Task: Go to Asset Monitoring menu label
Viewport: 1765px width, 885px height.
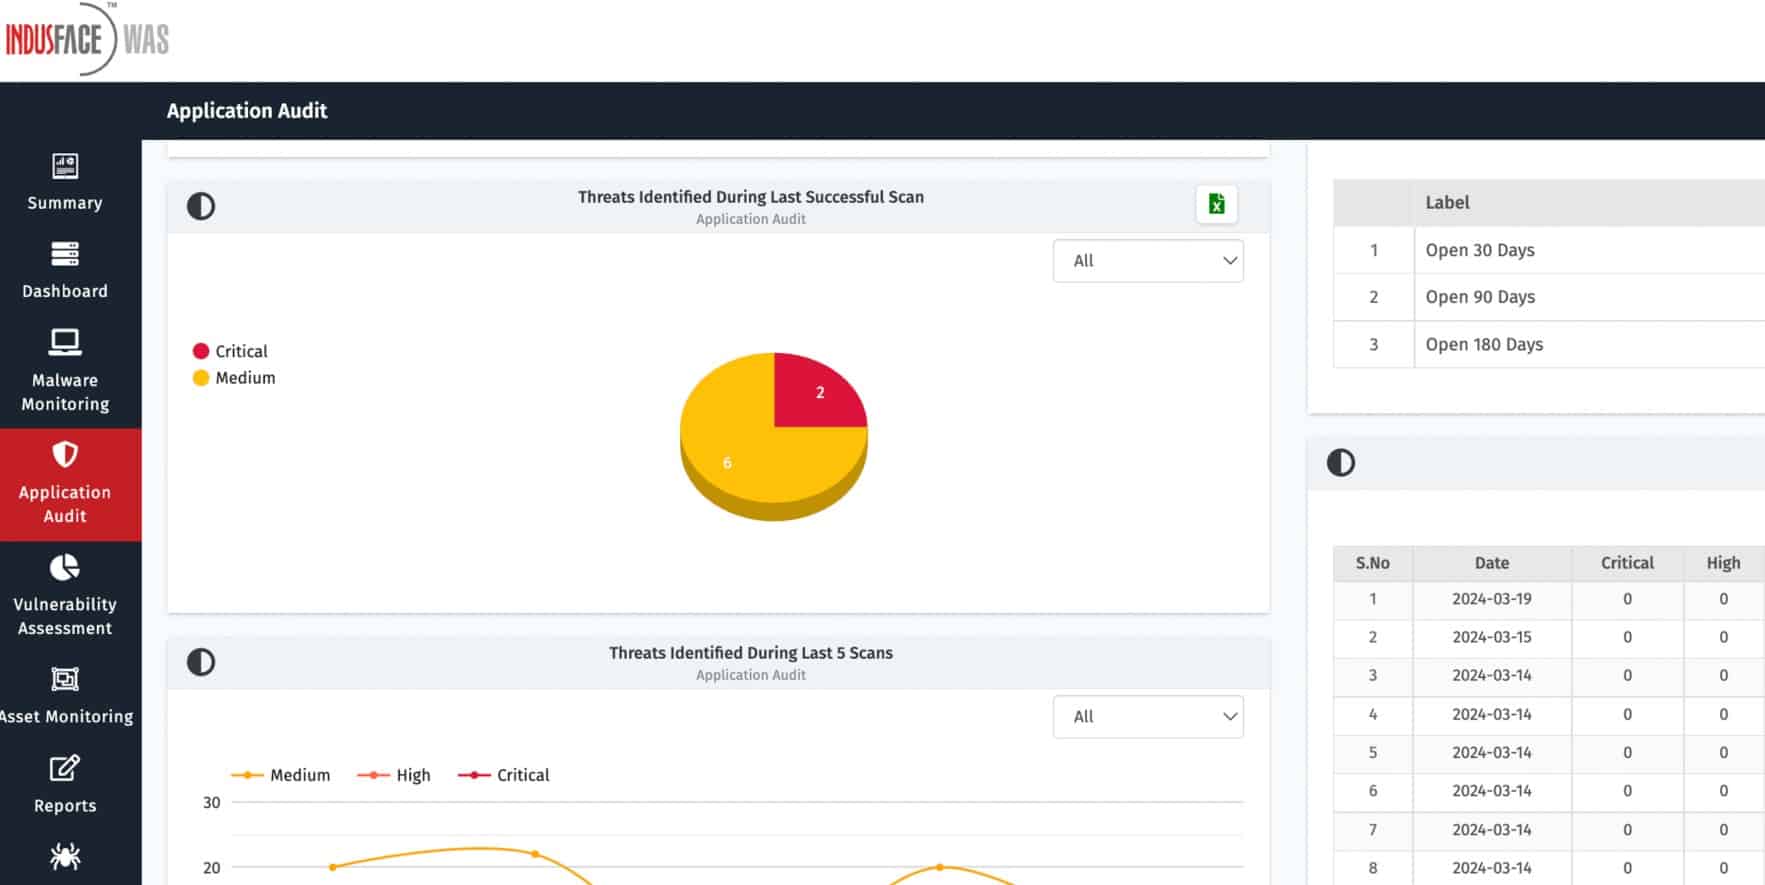Action: click(x=67, y=717)
